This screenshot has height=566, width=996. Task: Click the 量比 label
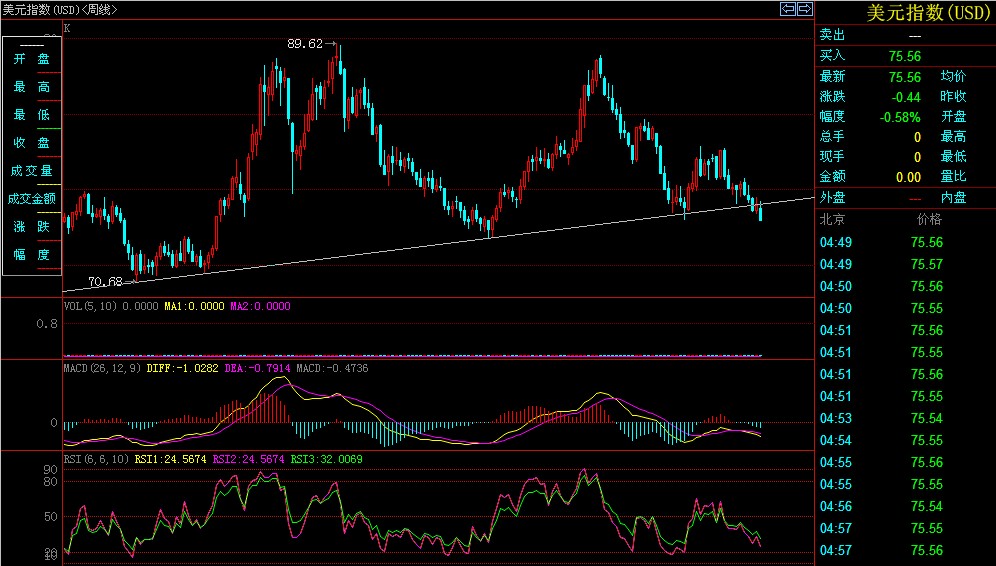953,177
